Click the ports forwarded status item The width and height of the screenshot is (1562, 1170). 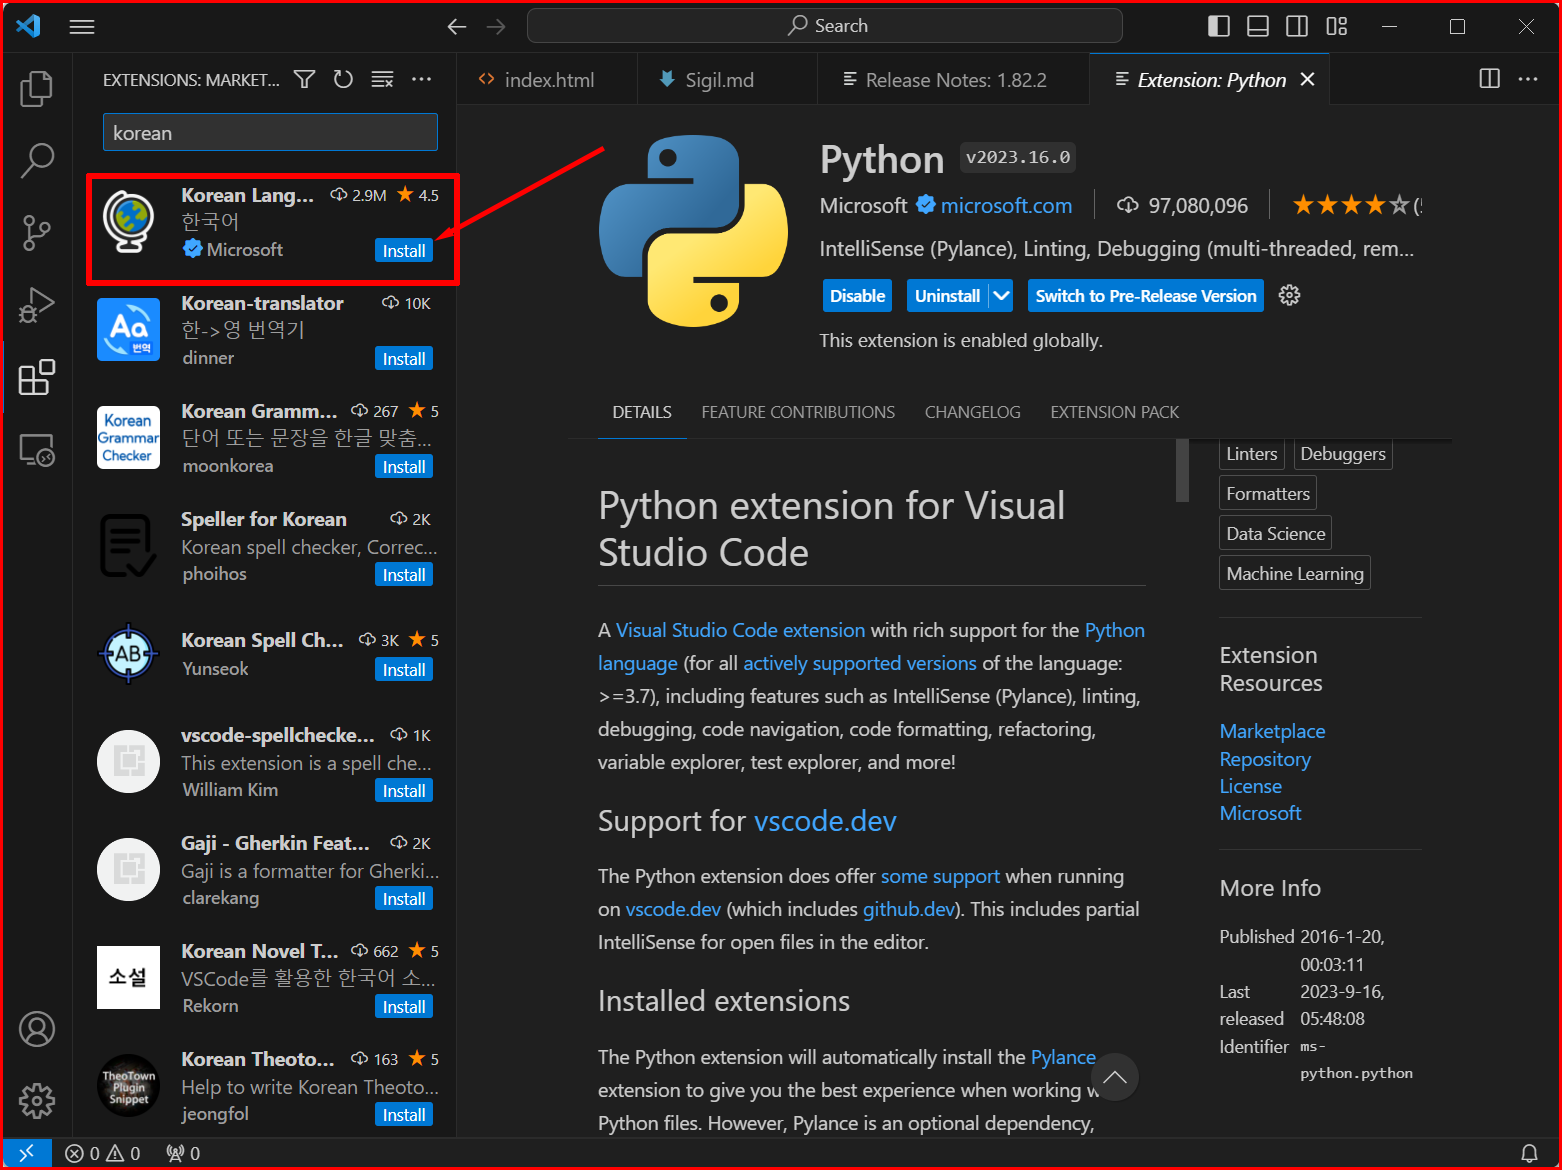(183, 1153)
